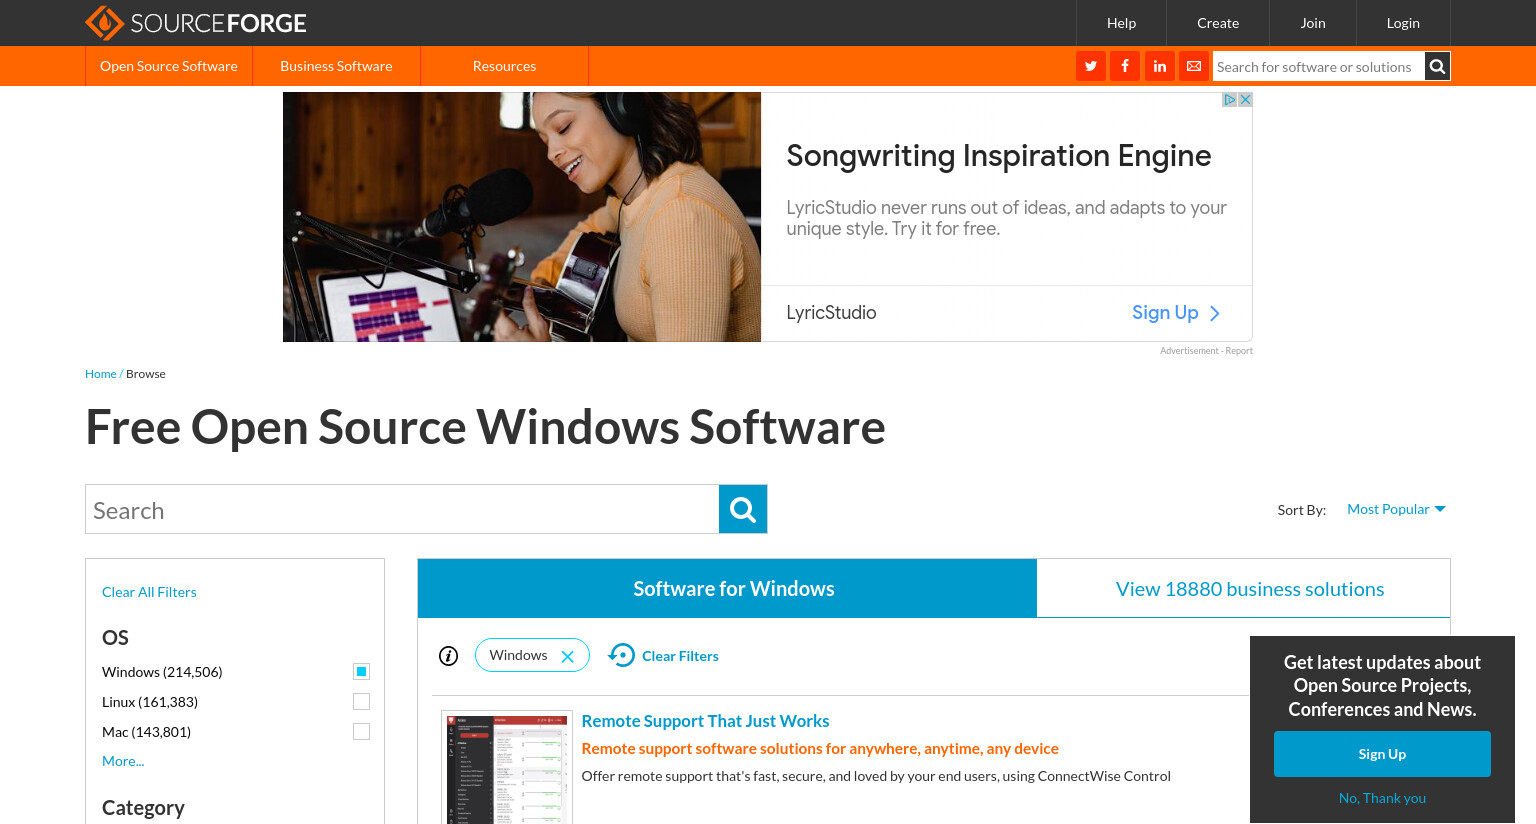
Task: Click the Windows filter chip label
Action: (518, 655)
